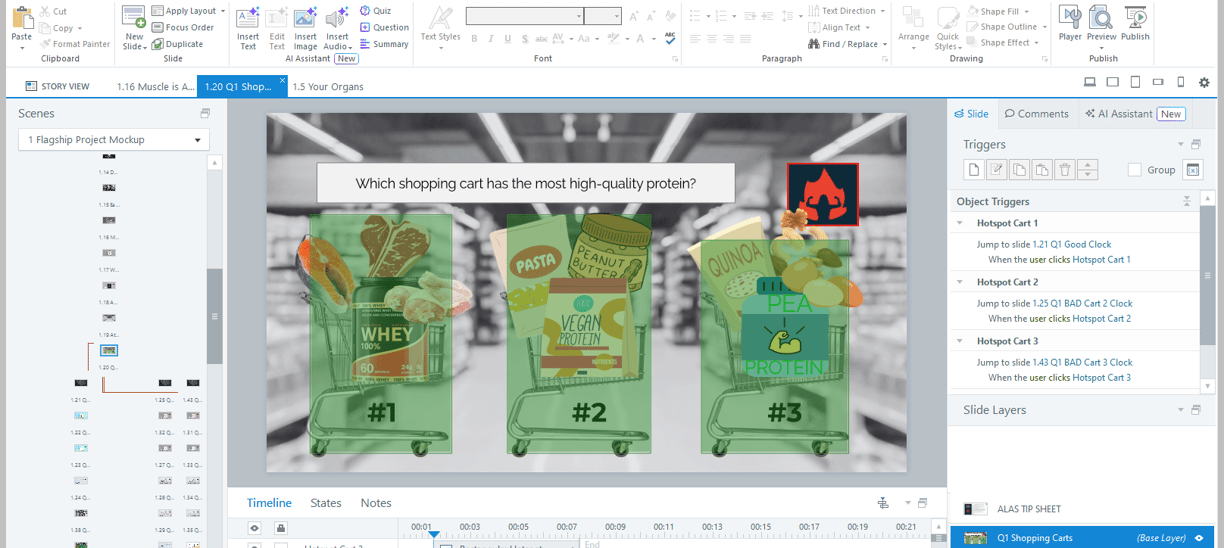Viewport: 1224px width, 548px height.
Task: Switch to timeline States tab
Action: click(326, 503)
